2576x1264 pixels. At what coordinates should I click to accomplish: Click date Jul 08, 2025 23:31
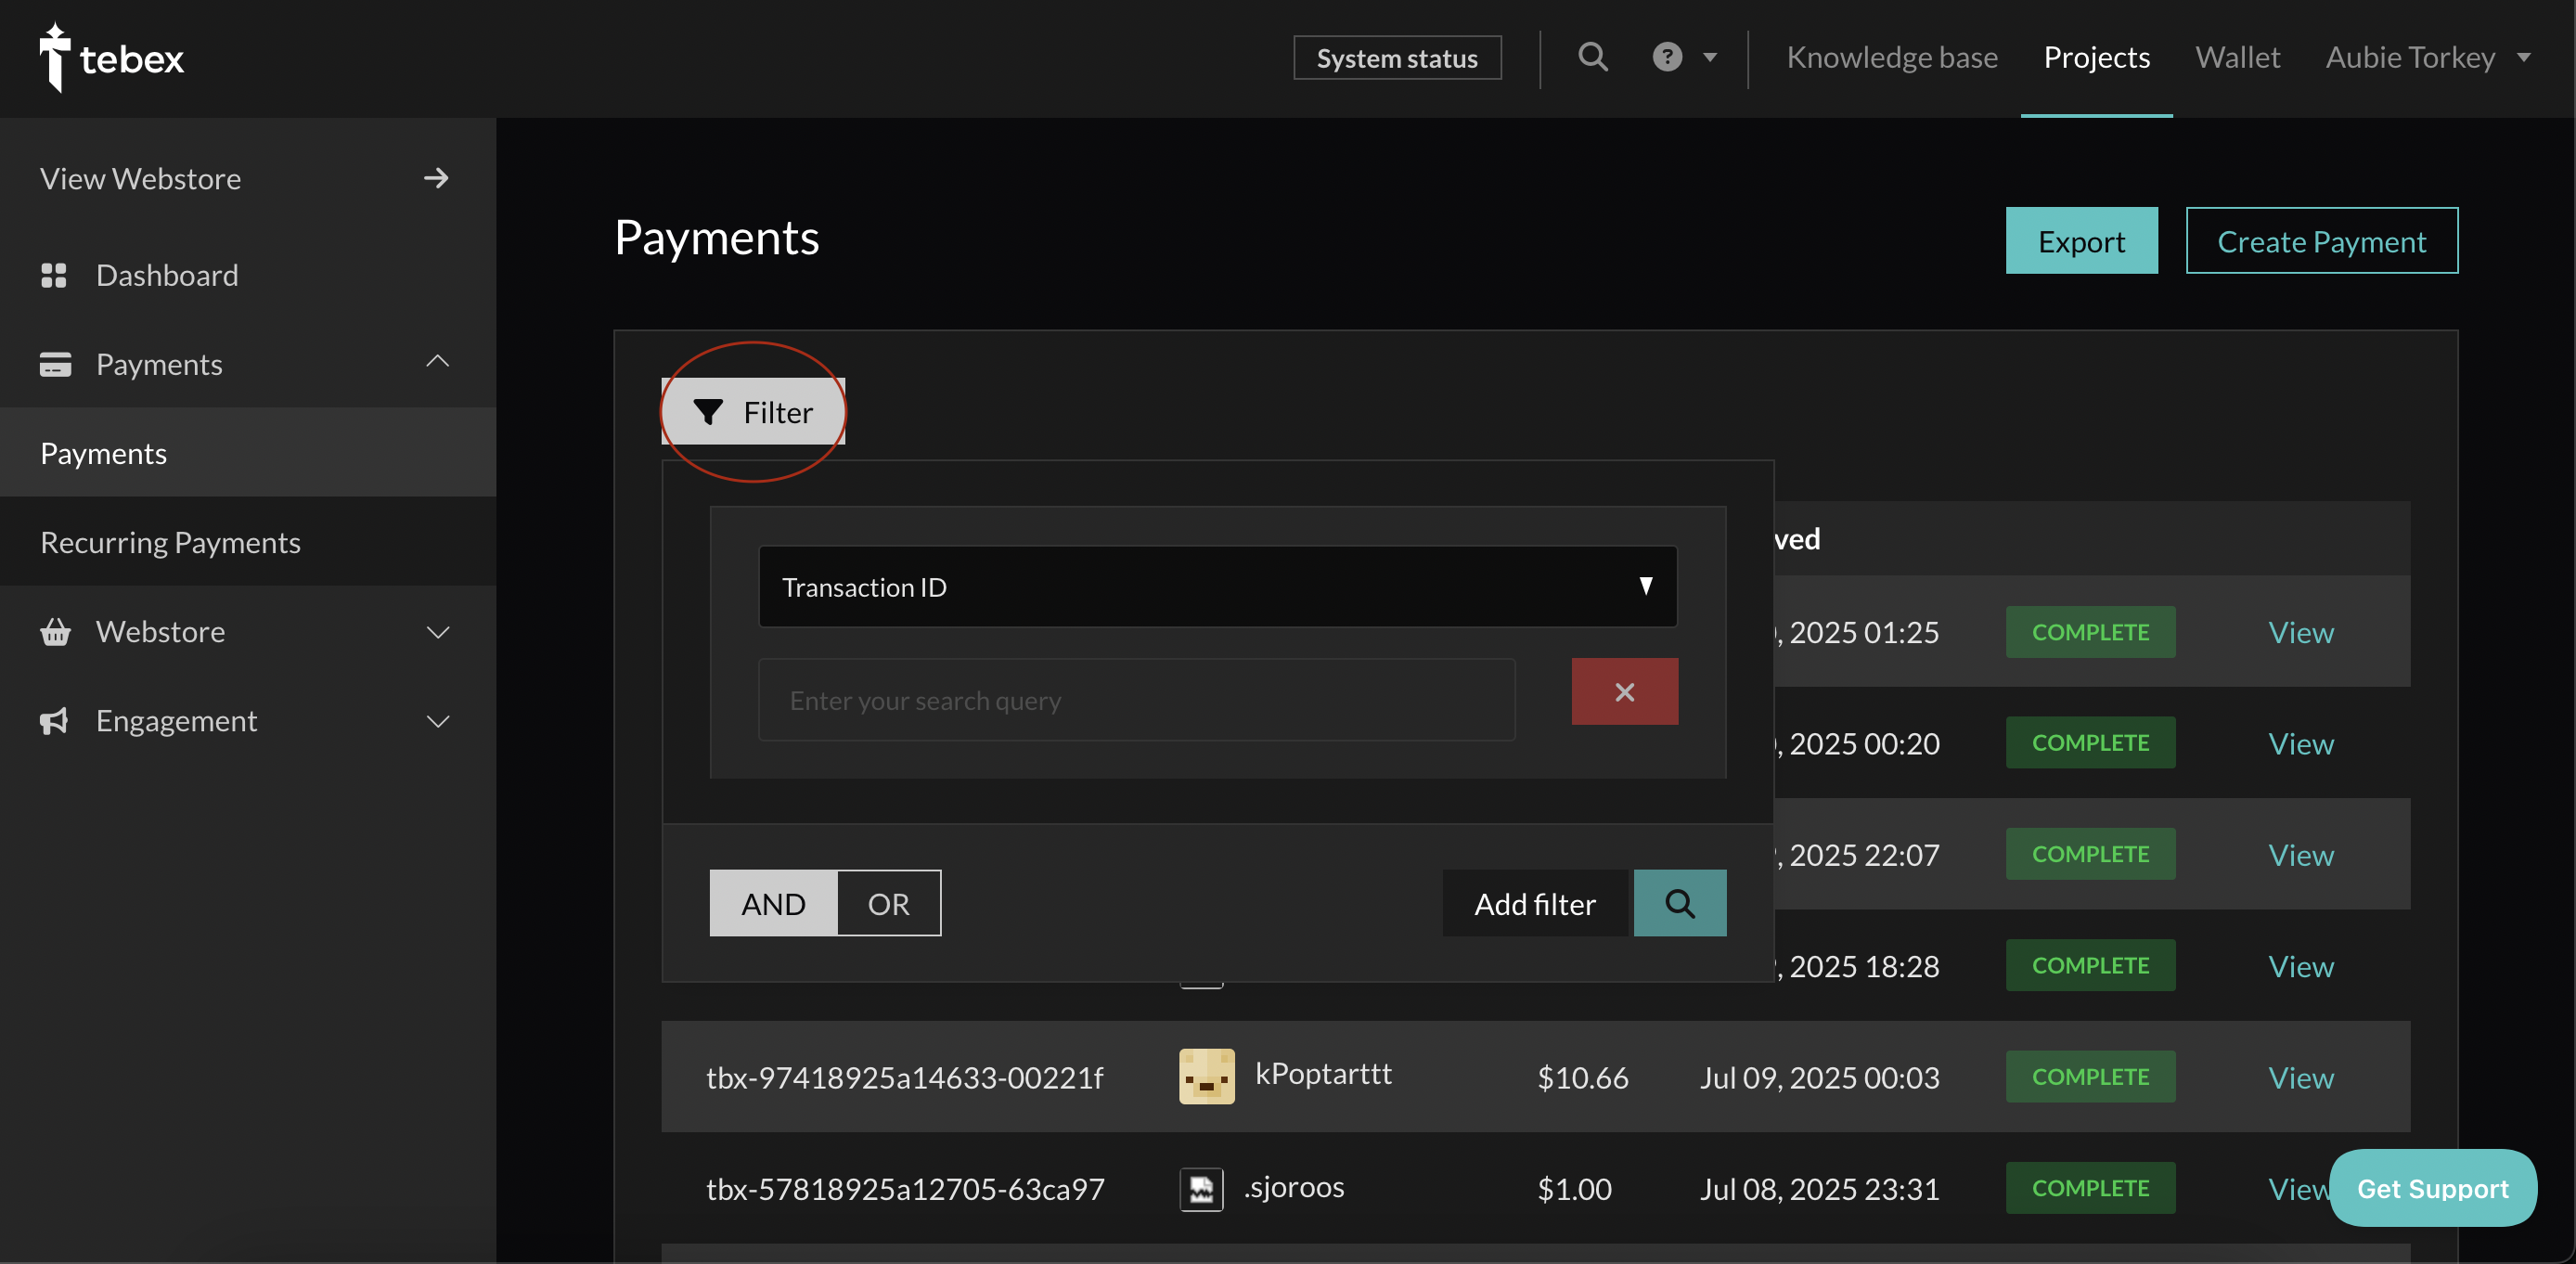pos(1819,1188)
